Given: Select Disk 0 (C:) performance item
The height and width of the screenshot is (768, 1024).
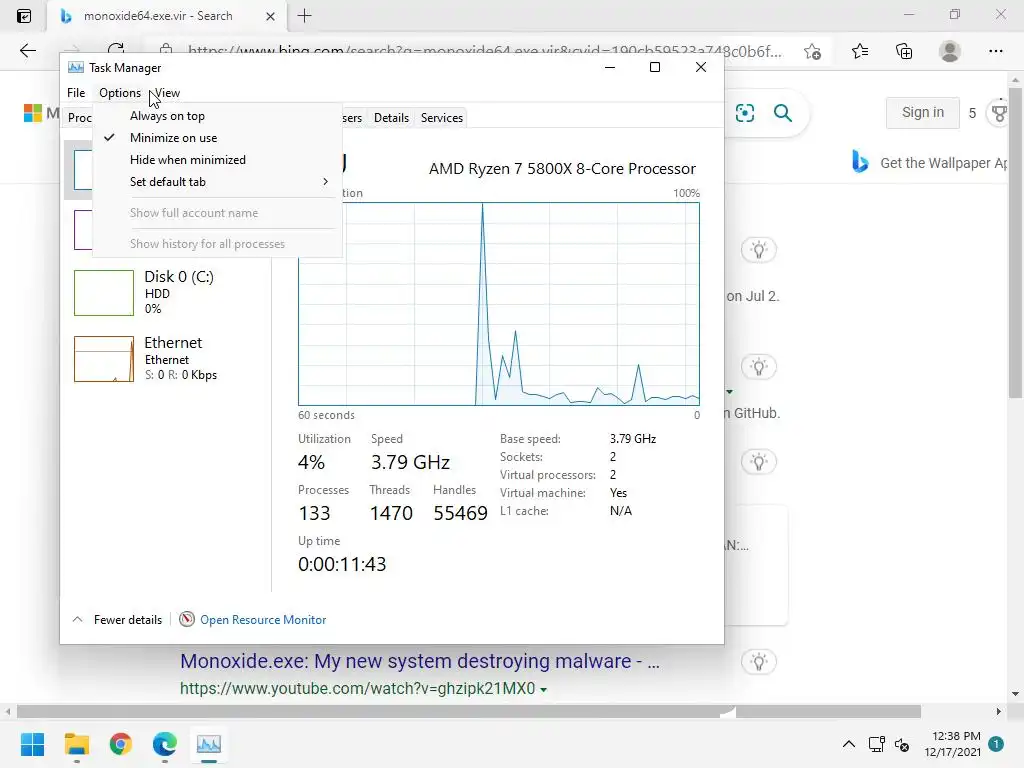Looking at the screenshot, I should pyautogui.click(x=165, y=293).
